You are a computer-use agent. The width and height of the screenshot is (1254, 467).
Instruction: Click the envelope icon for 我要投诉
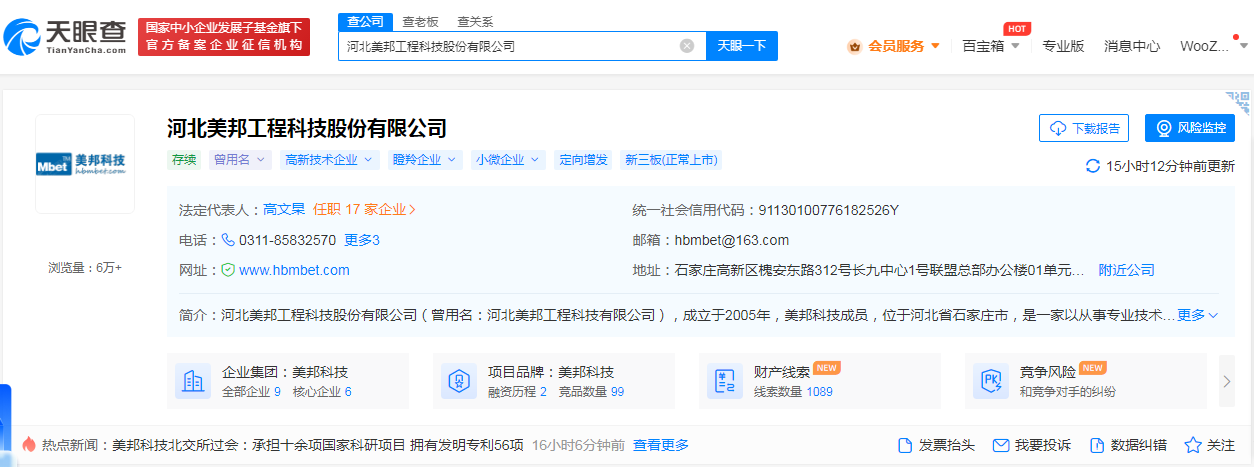1000,445
